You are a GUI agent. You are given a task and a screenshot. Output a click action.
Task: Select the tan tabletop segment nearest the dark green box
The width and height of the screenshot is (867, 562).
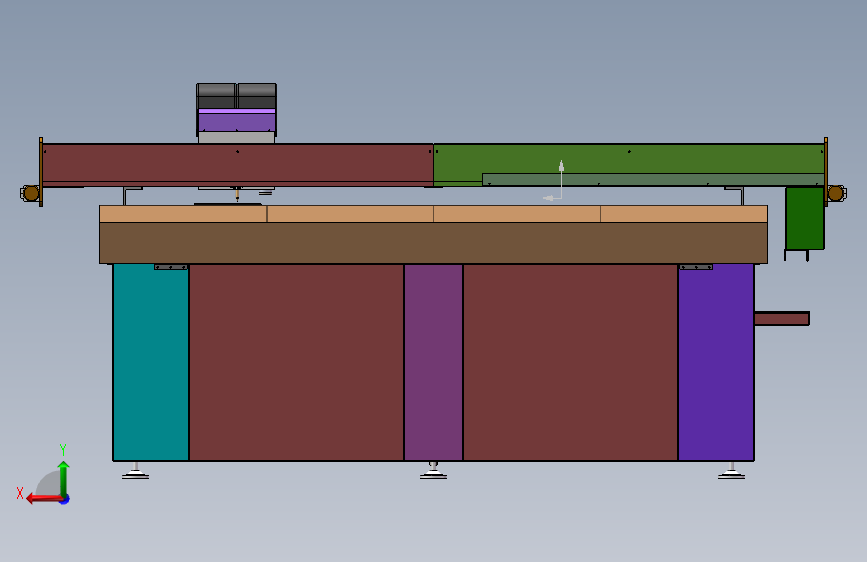(x=684, y=214)
